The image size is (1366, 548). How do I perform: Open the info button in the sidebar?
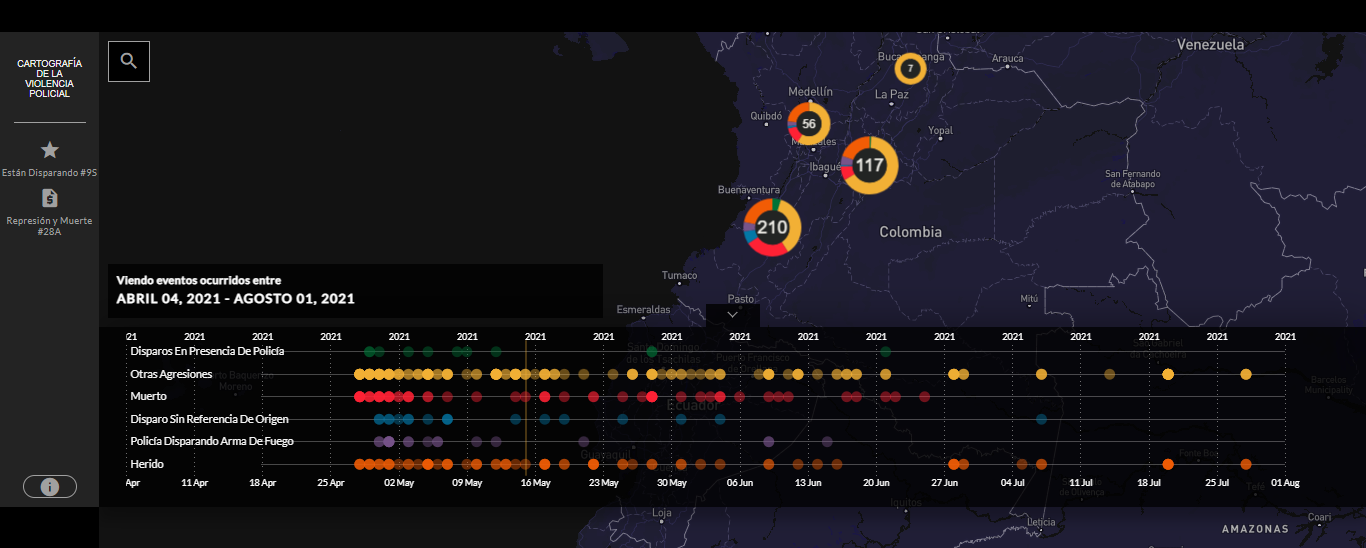click(x=50, y=487)
